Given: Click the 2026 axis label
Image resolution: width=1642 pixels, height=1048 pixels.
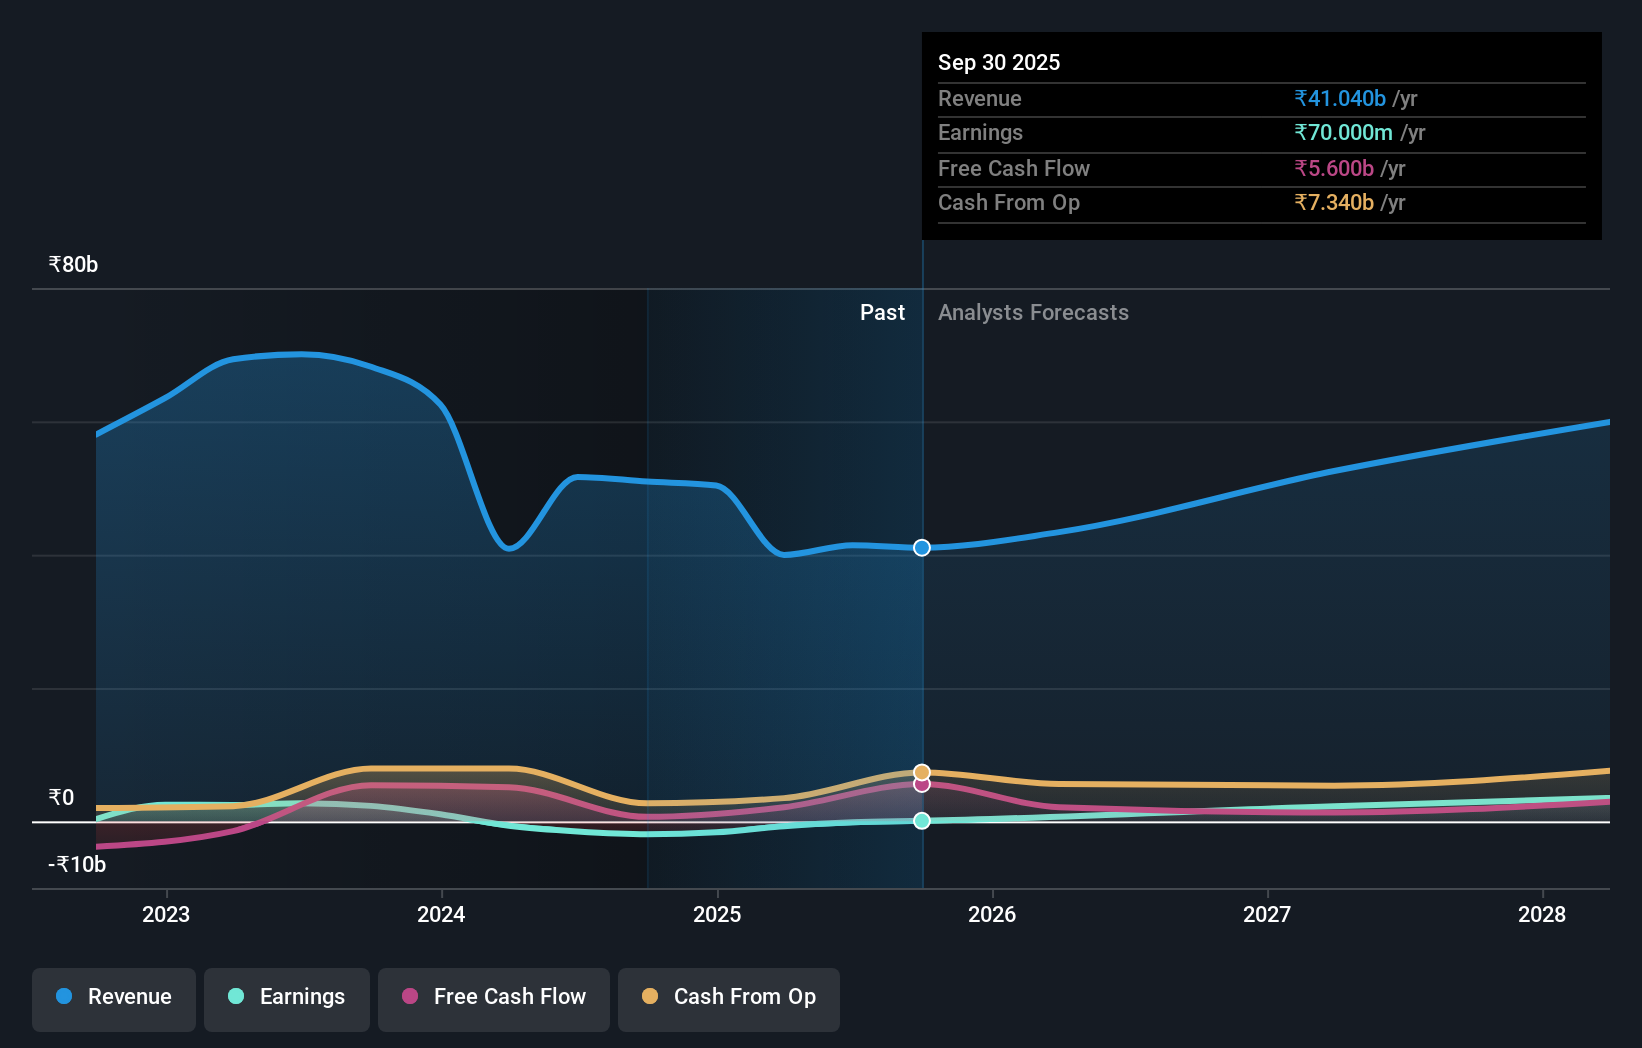Looking at the screenshot, I should [x=991, y=914].
